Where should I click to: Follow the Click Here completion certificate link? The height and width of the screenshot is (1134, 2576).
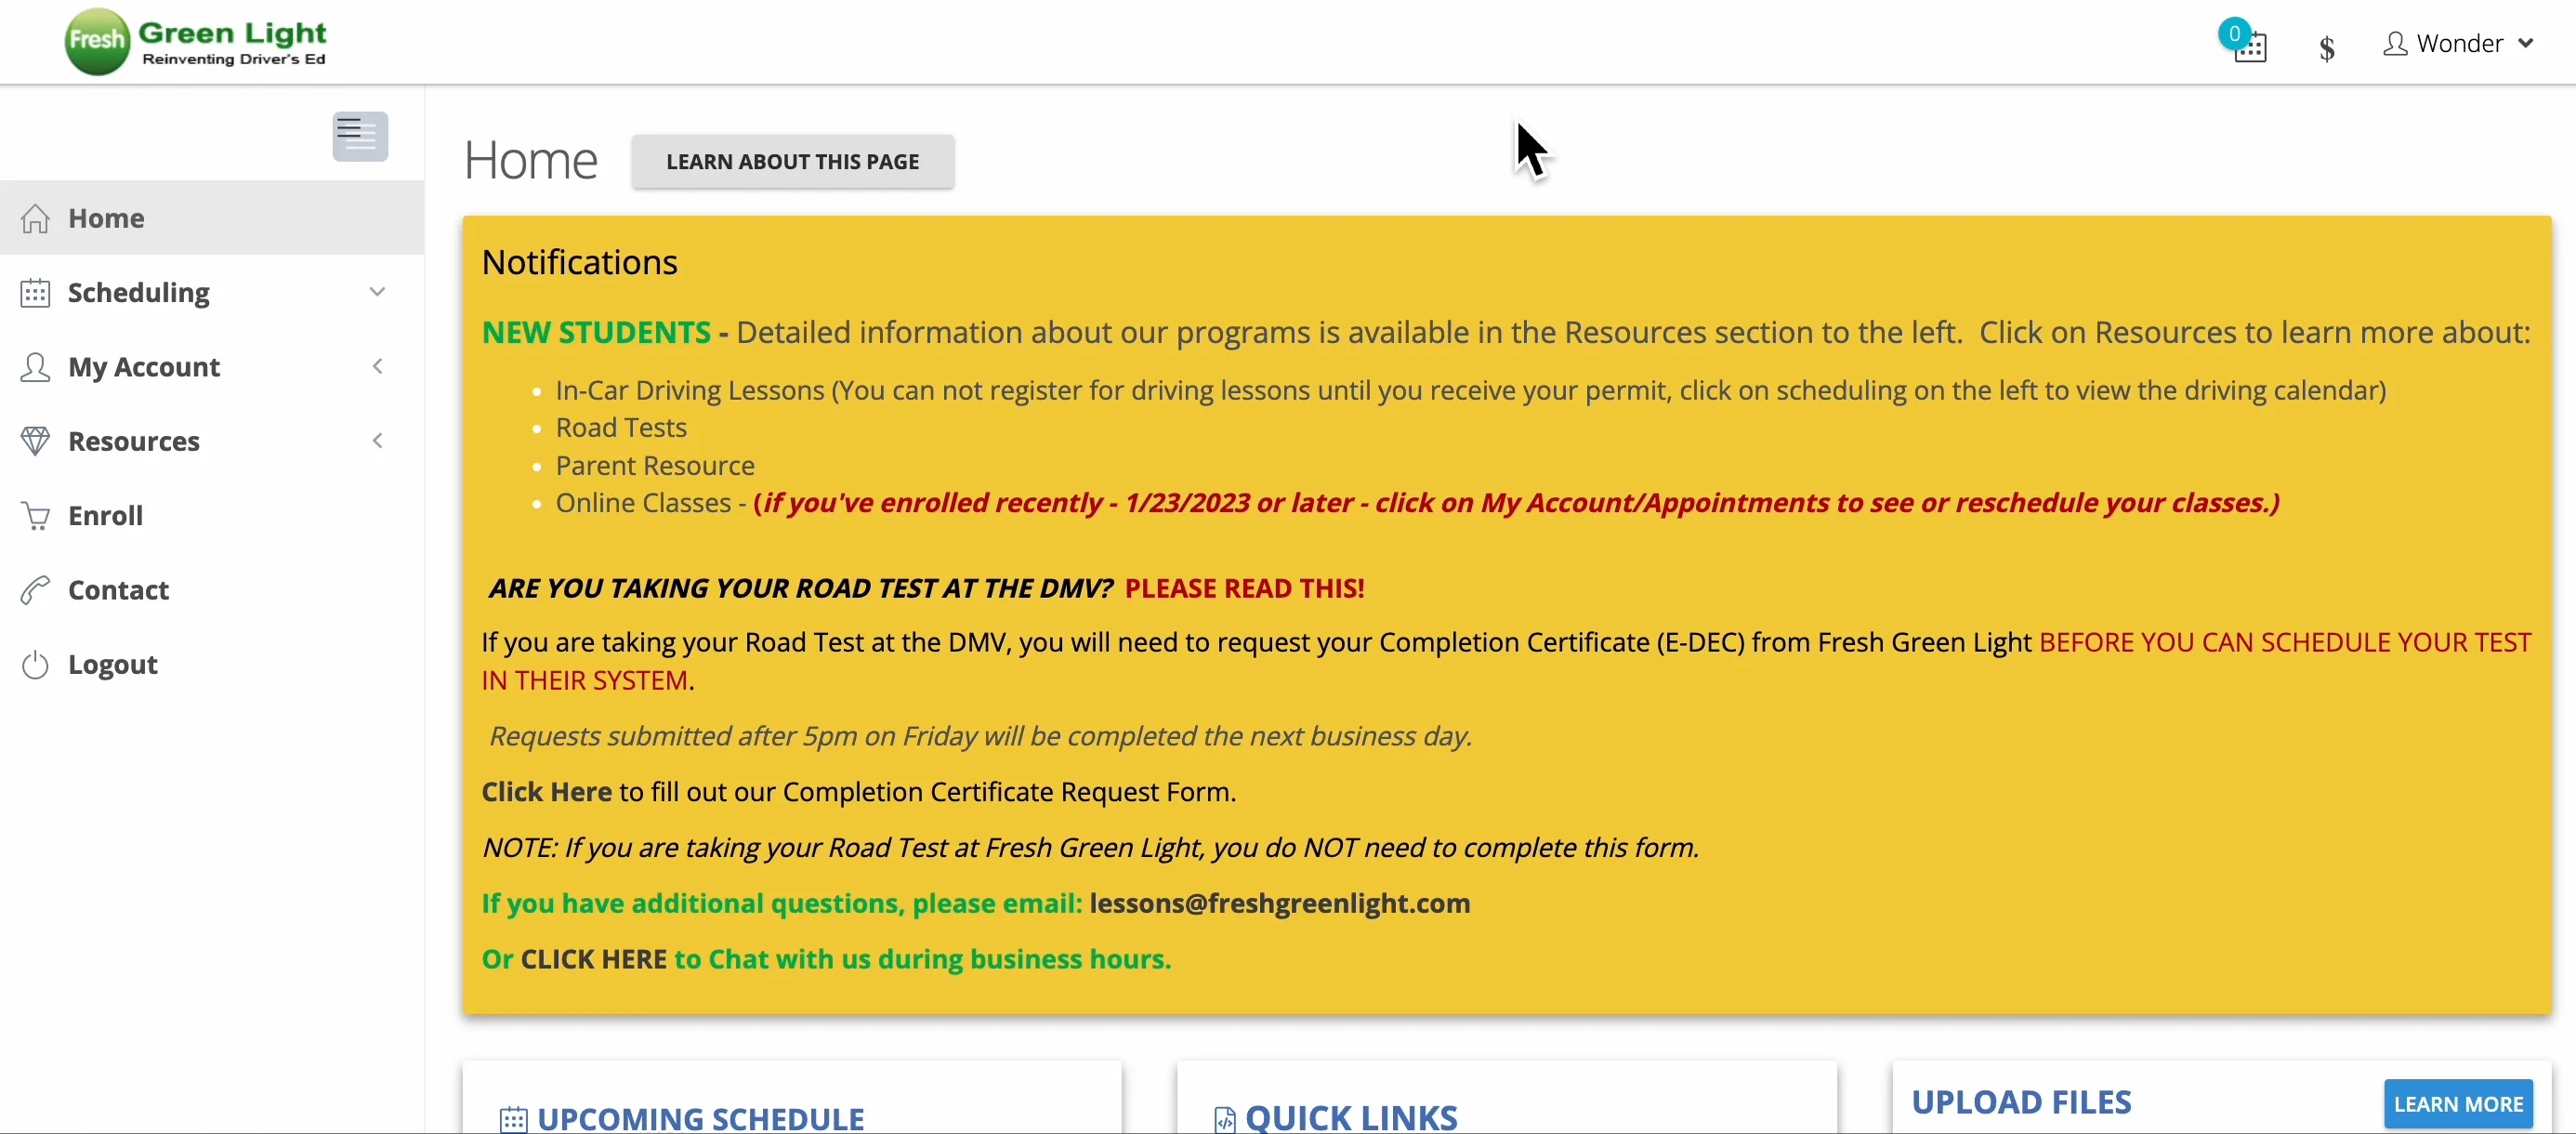[546, 792]
